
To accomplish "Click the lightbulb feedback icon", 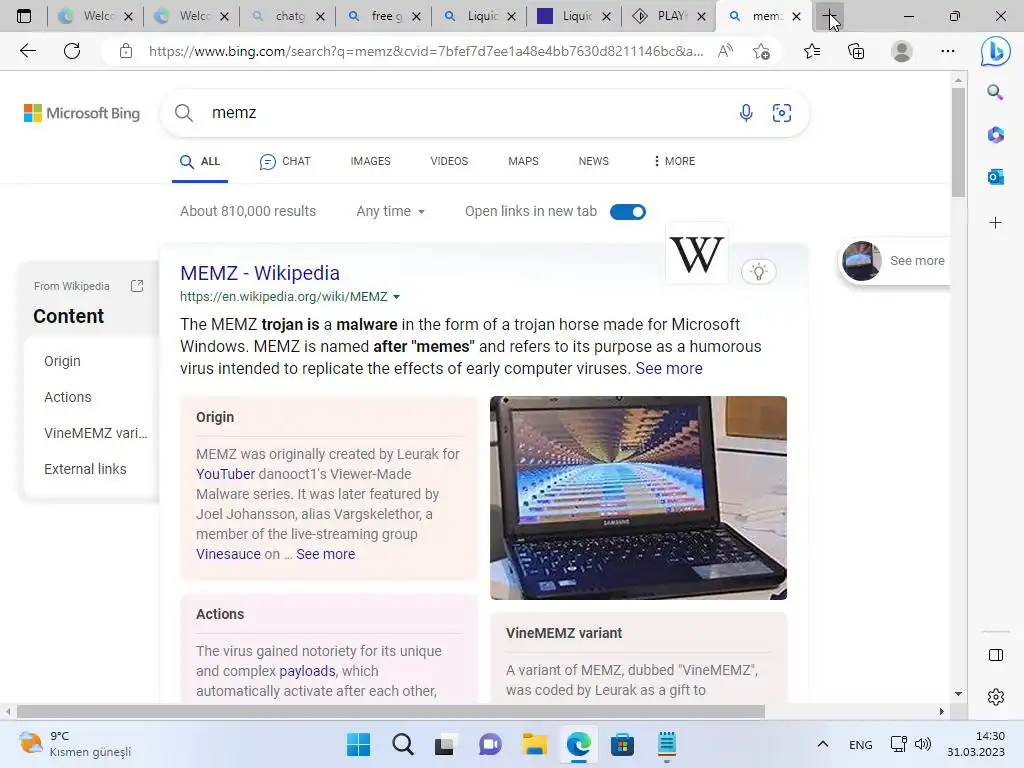I will coord(759,272).
